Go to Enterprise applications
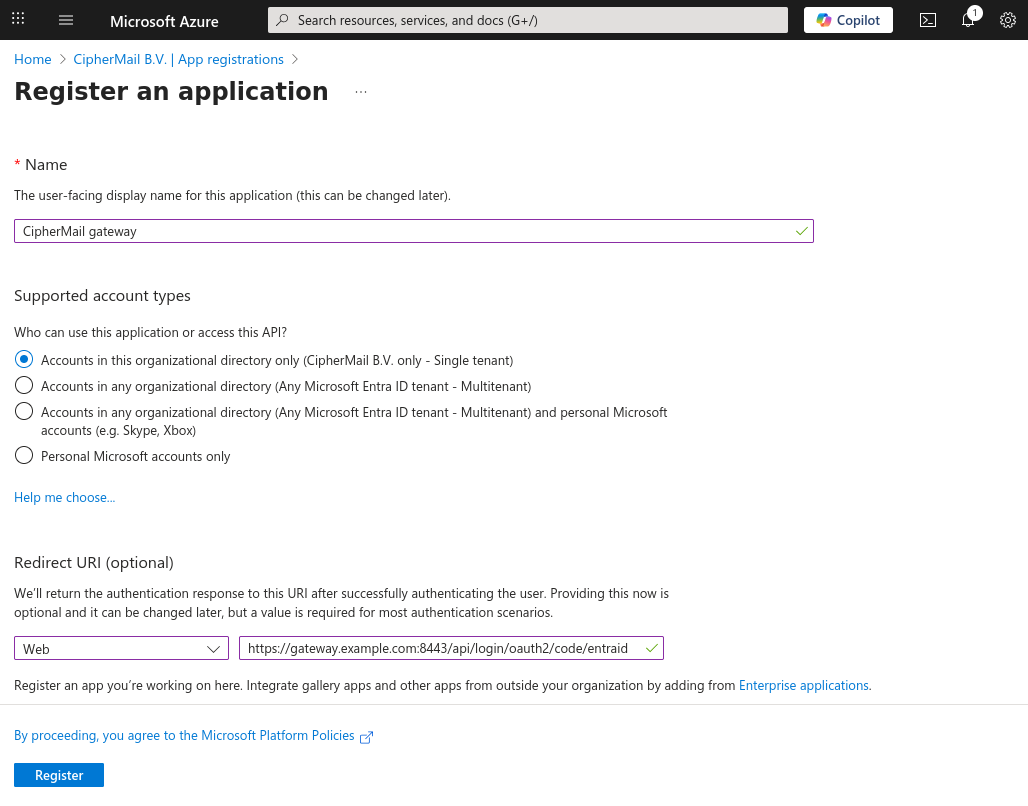1028x806 pixels. point(803,685)
